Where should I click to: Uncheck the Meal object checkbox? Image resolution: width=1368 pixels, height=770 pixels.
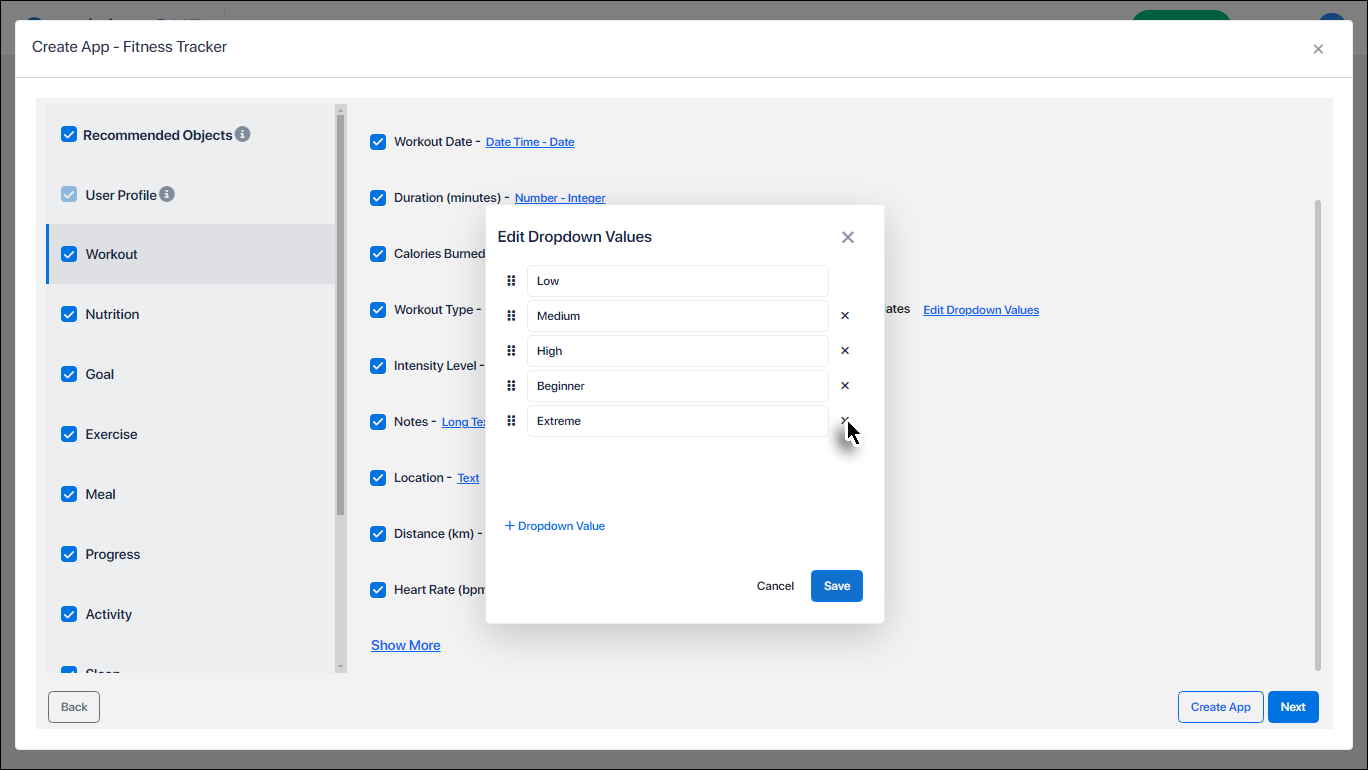coord(69,494)
